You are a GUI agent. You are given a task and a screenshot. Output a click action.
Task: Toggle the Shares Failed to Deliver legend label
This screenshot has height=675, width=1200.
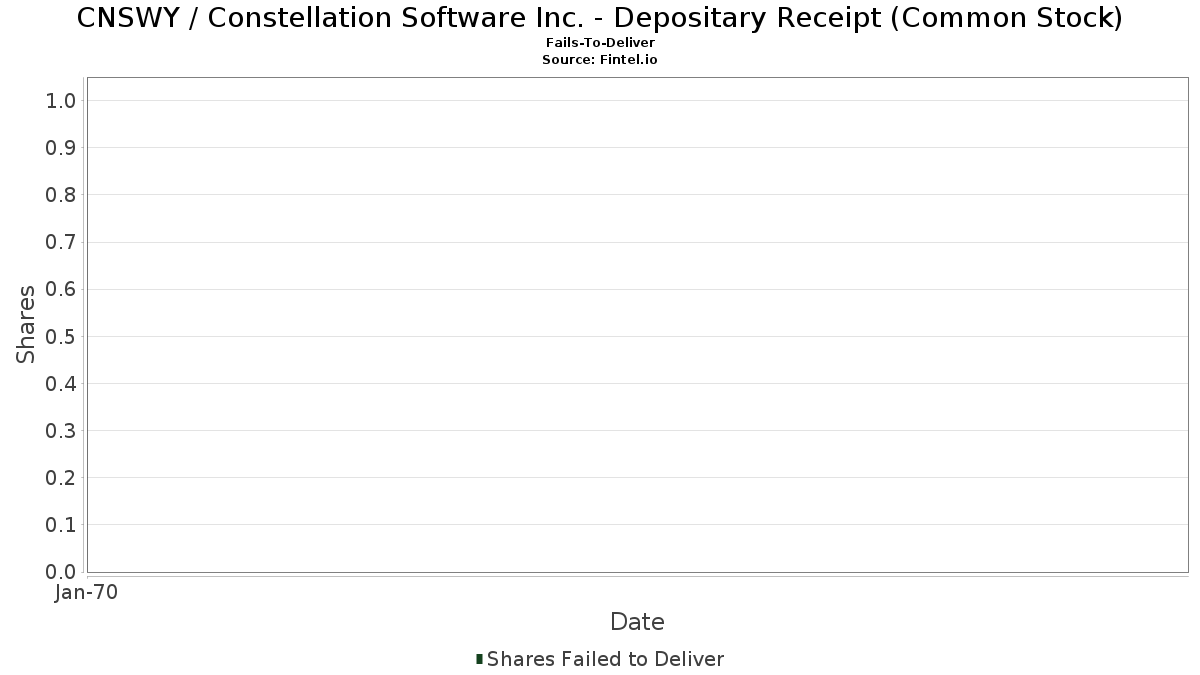click(605, 659)
